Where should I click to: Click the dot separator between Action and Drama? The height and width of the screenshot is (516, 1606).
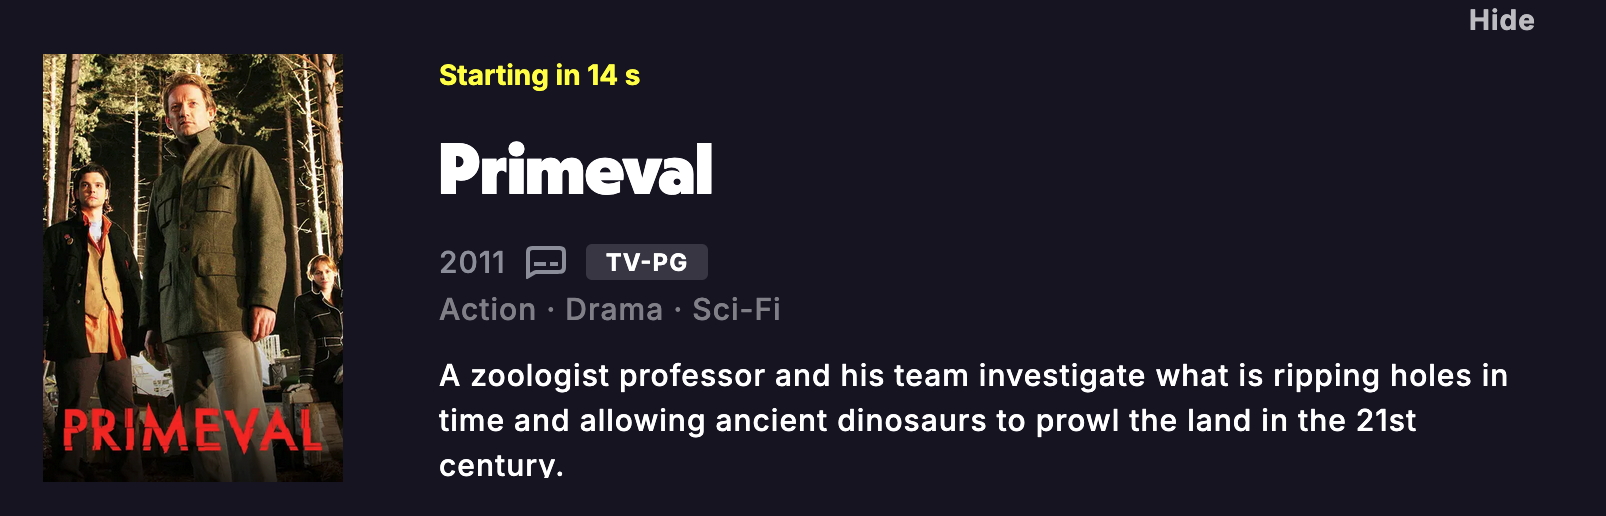[551, 311]
